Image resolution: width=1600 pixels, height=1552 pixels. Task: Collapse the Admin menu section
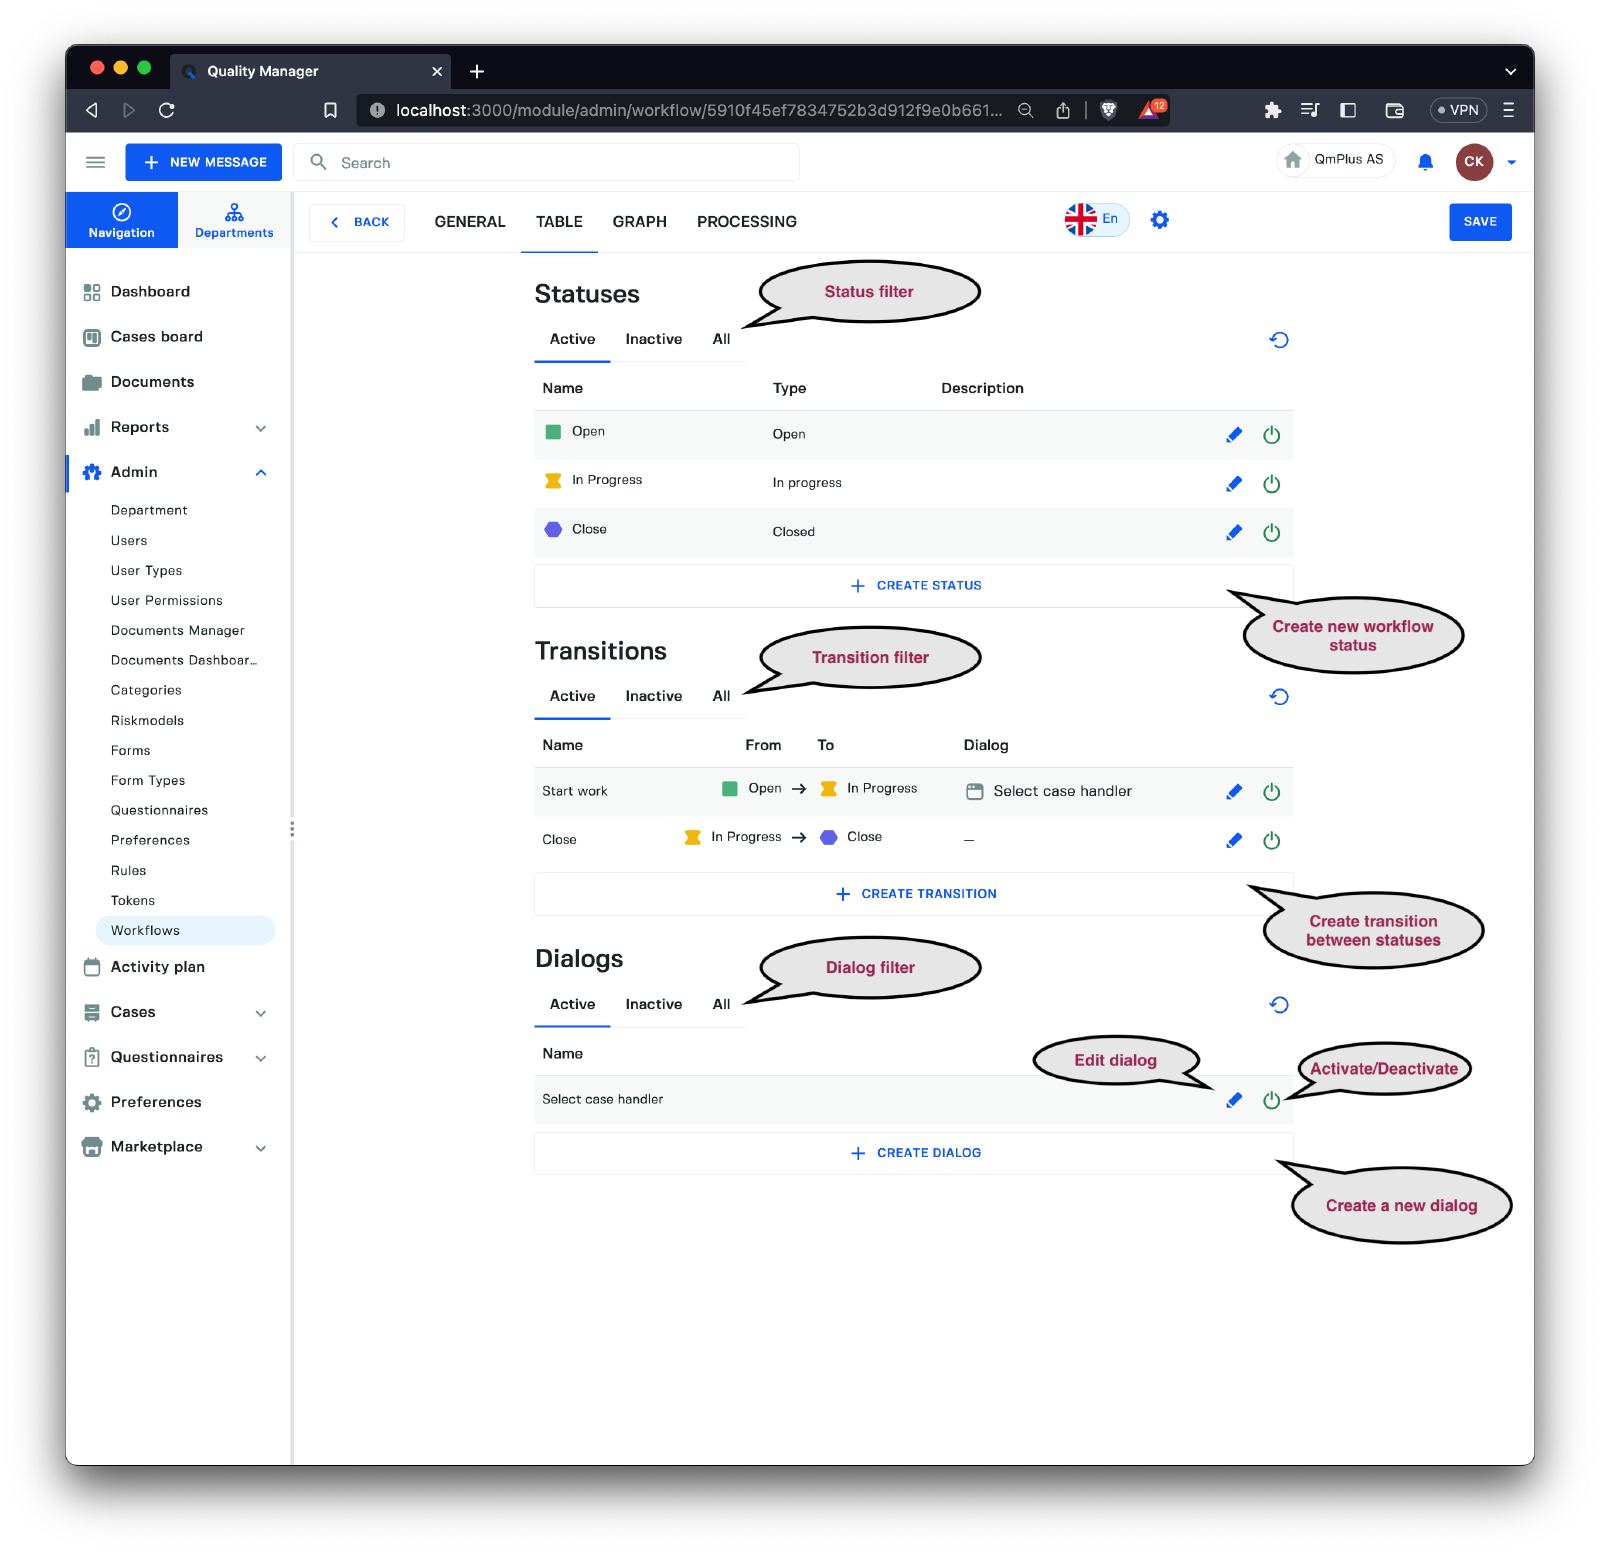coord(260,472)
